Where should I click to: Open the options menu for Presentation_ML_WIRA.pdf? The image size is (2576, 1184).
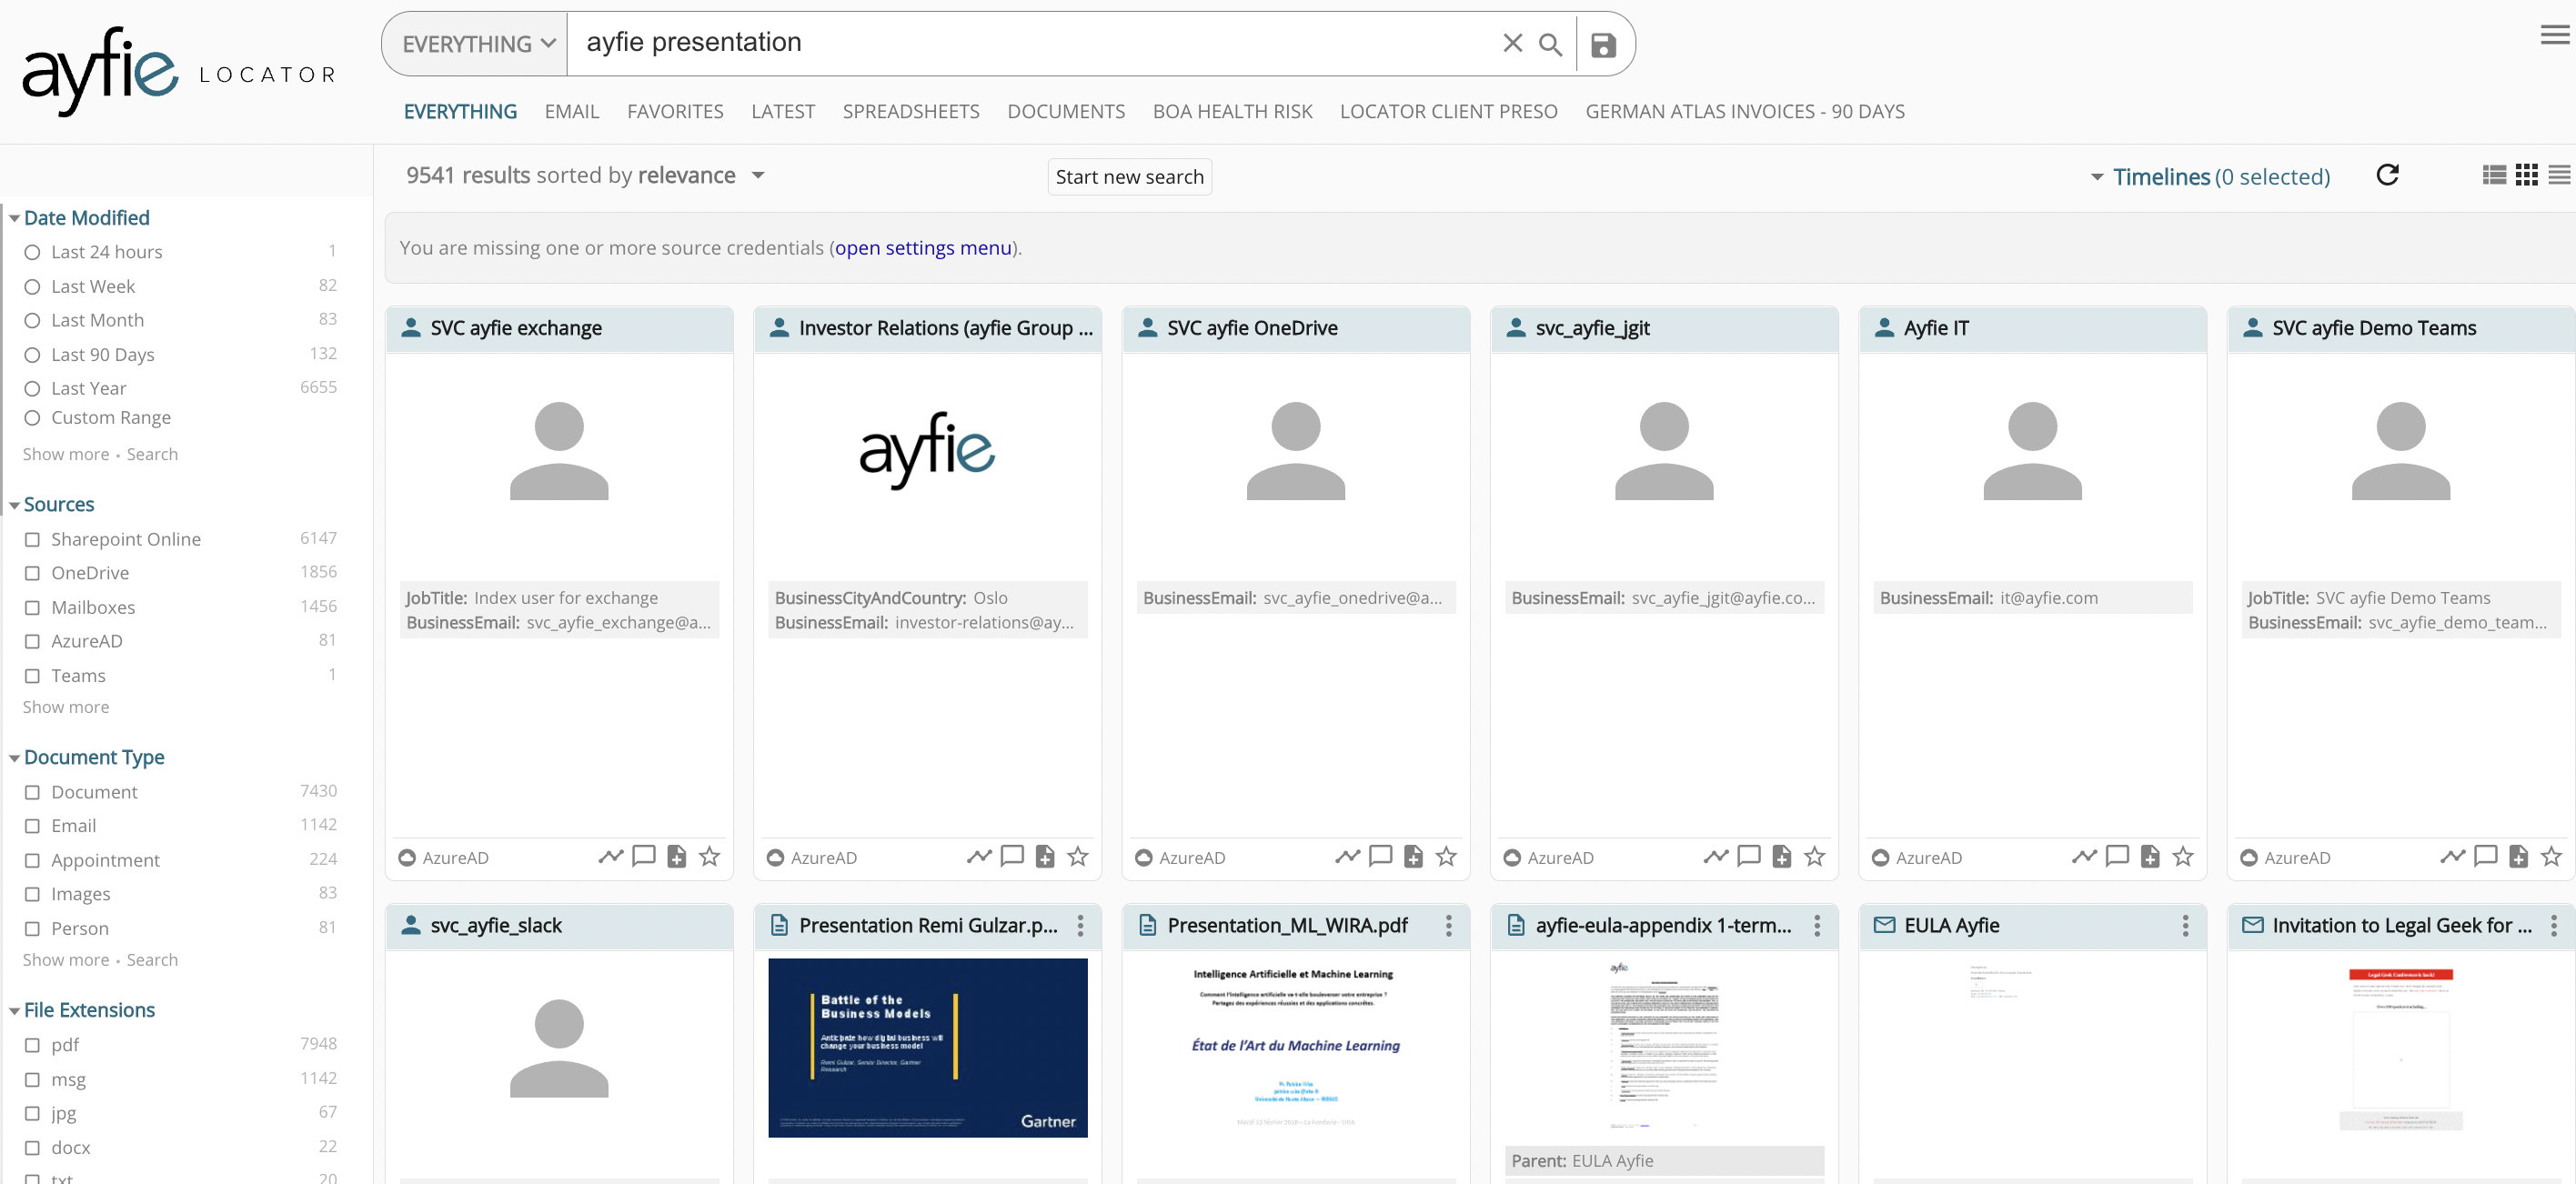click(x=1448, y=925)
